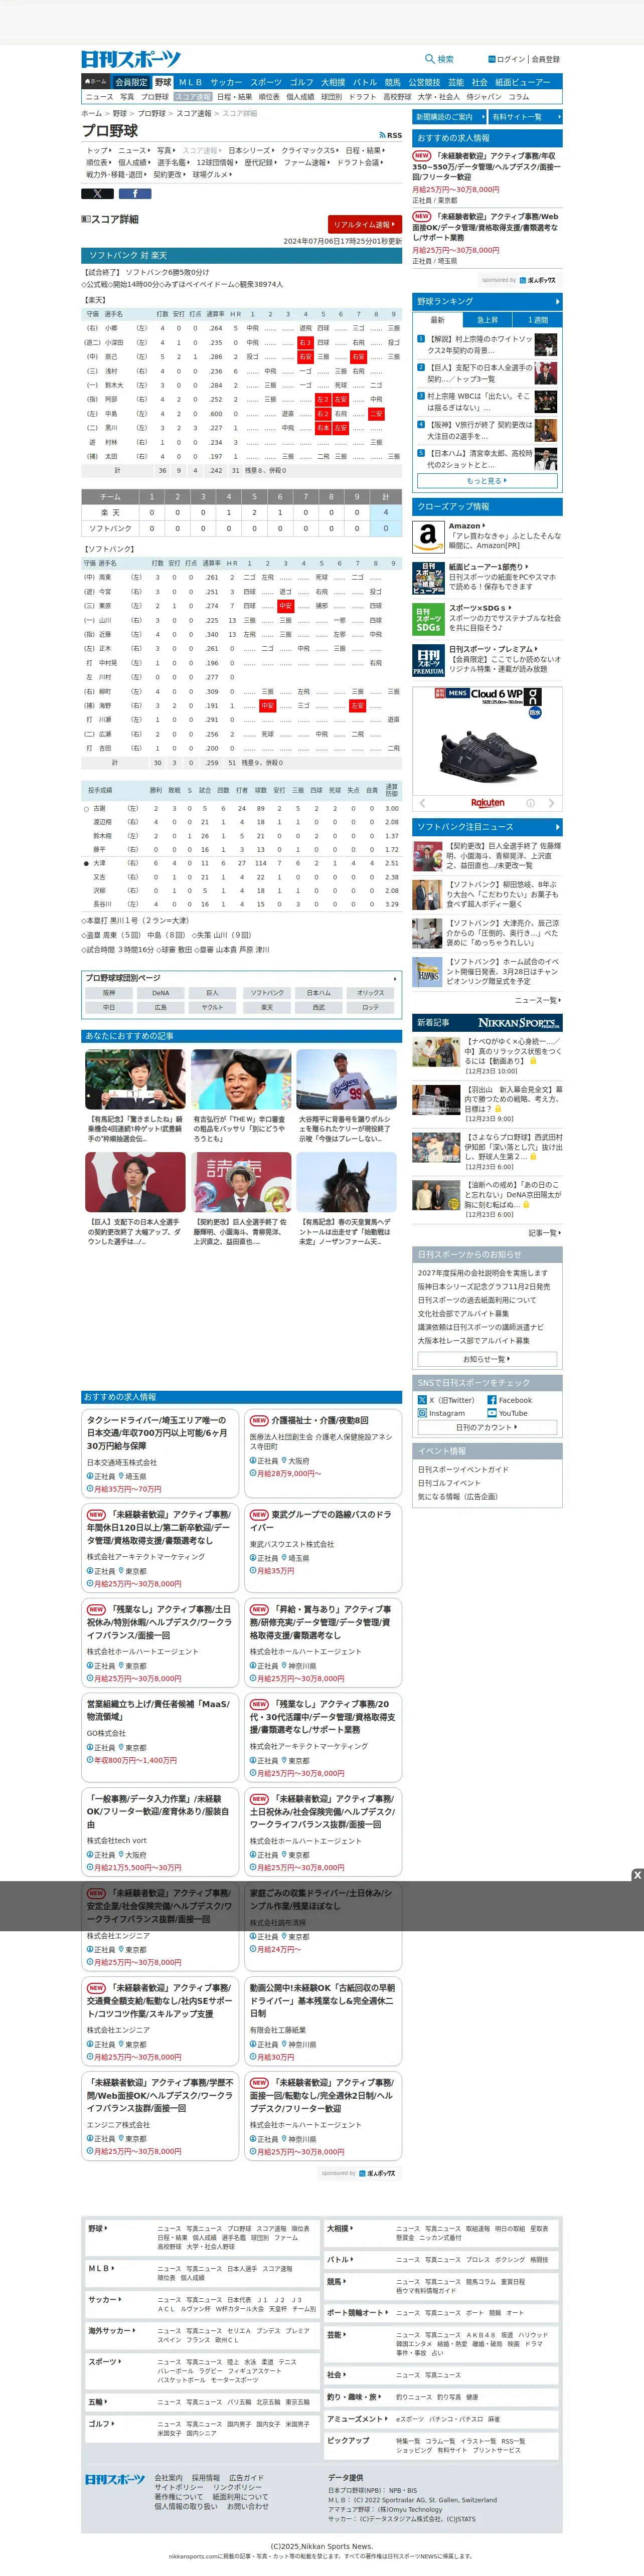Expand the ソフトバンク注目ニュース header arrow
The width and height of the screenshot is (644, 2576).
(557, 827)
